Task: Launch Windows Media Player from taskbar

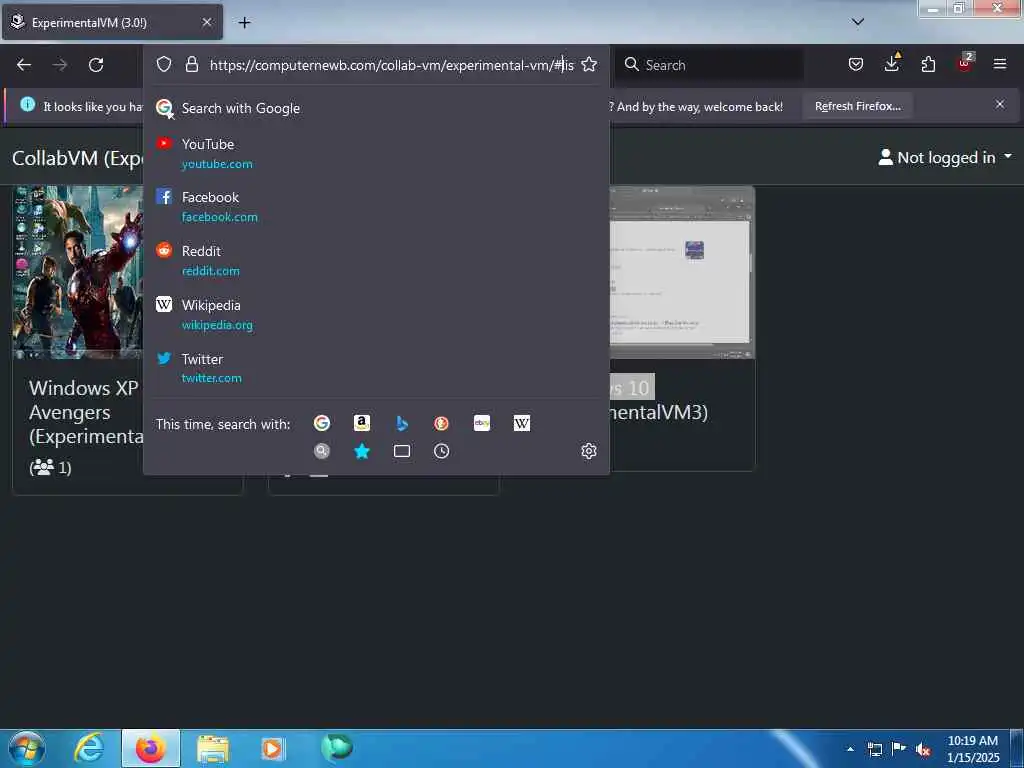Action: [x=272, y=748]
